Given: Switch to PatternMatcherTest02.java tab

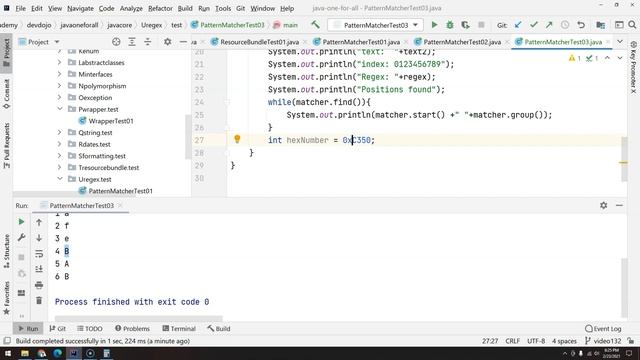Looking at the screenshot, I should pyautogui.click(x=462, y=42).
